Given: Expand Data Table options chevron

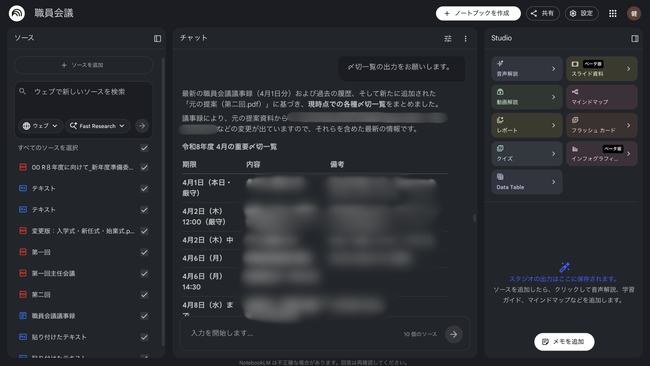Looking at the screenshot, I should 553,182.
